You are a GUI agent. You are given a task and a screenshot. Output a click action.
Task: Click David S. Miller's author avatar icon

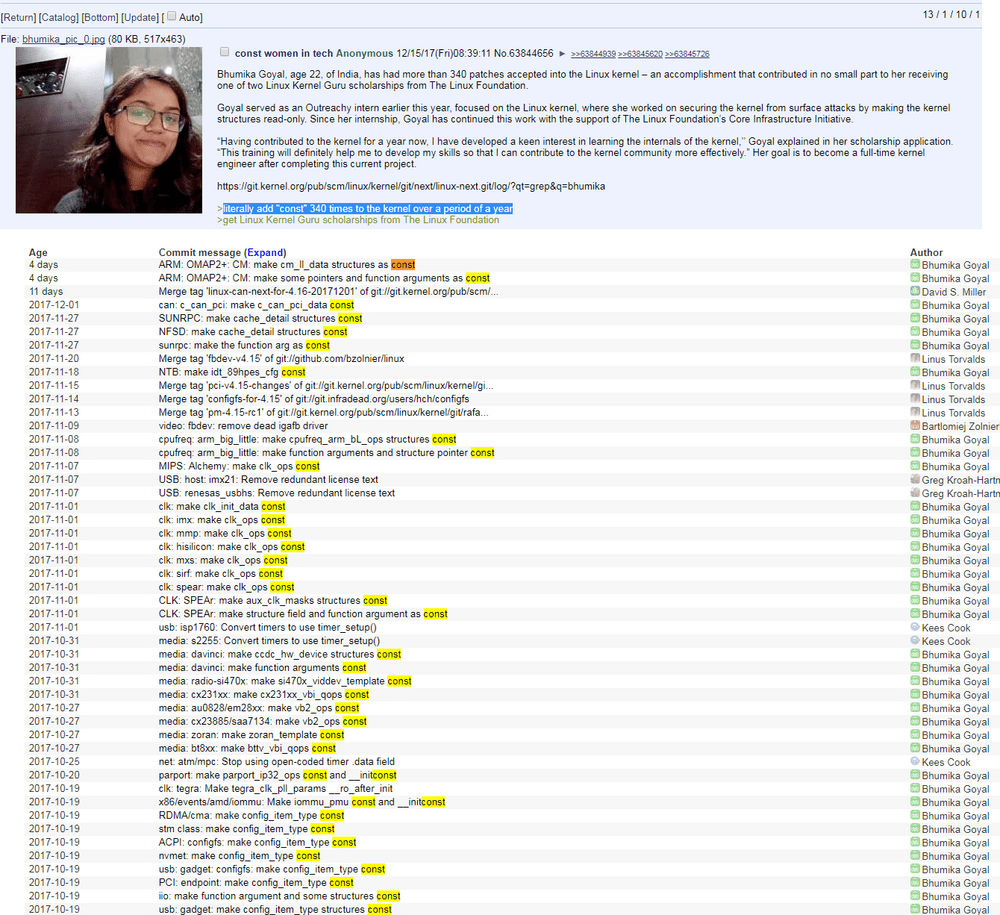point(915,291)
